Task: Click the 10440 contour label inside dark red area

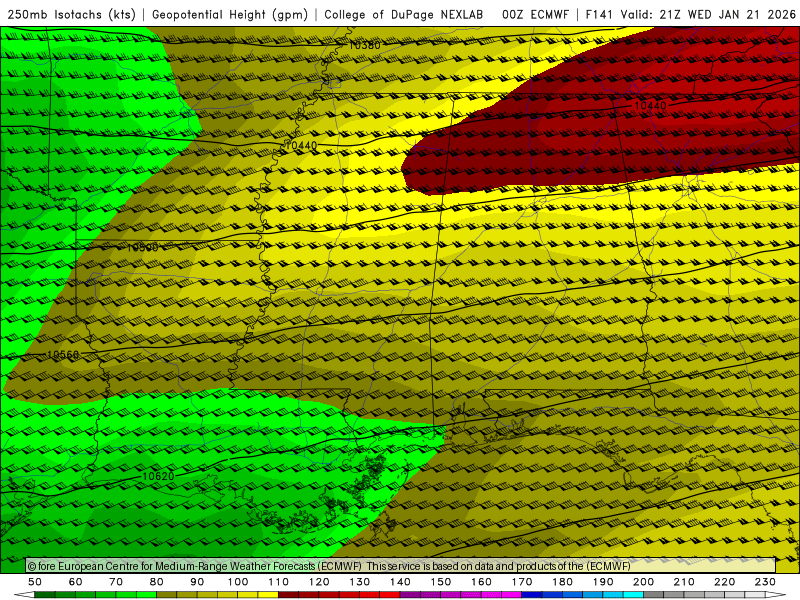Action: (650, 106)
